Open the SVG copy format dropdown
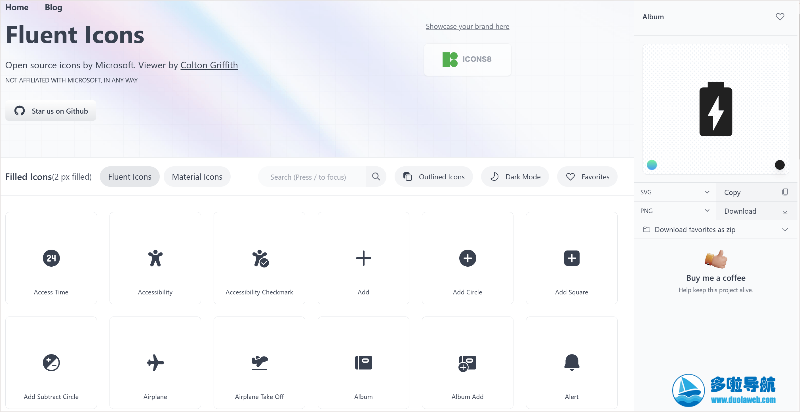The height and width of the screenshot is (412, 800). (x=675, y=192)
